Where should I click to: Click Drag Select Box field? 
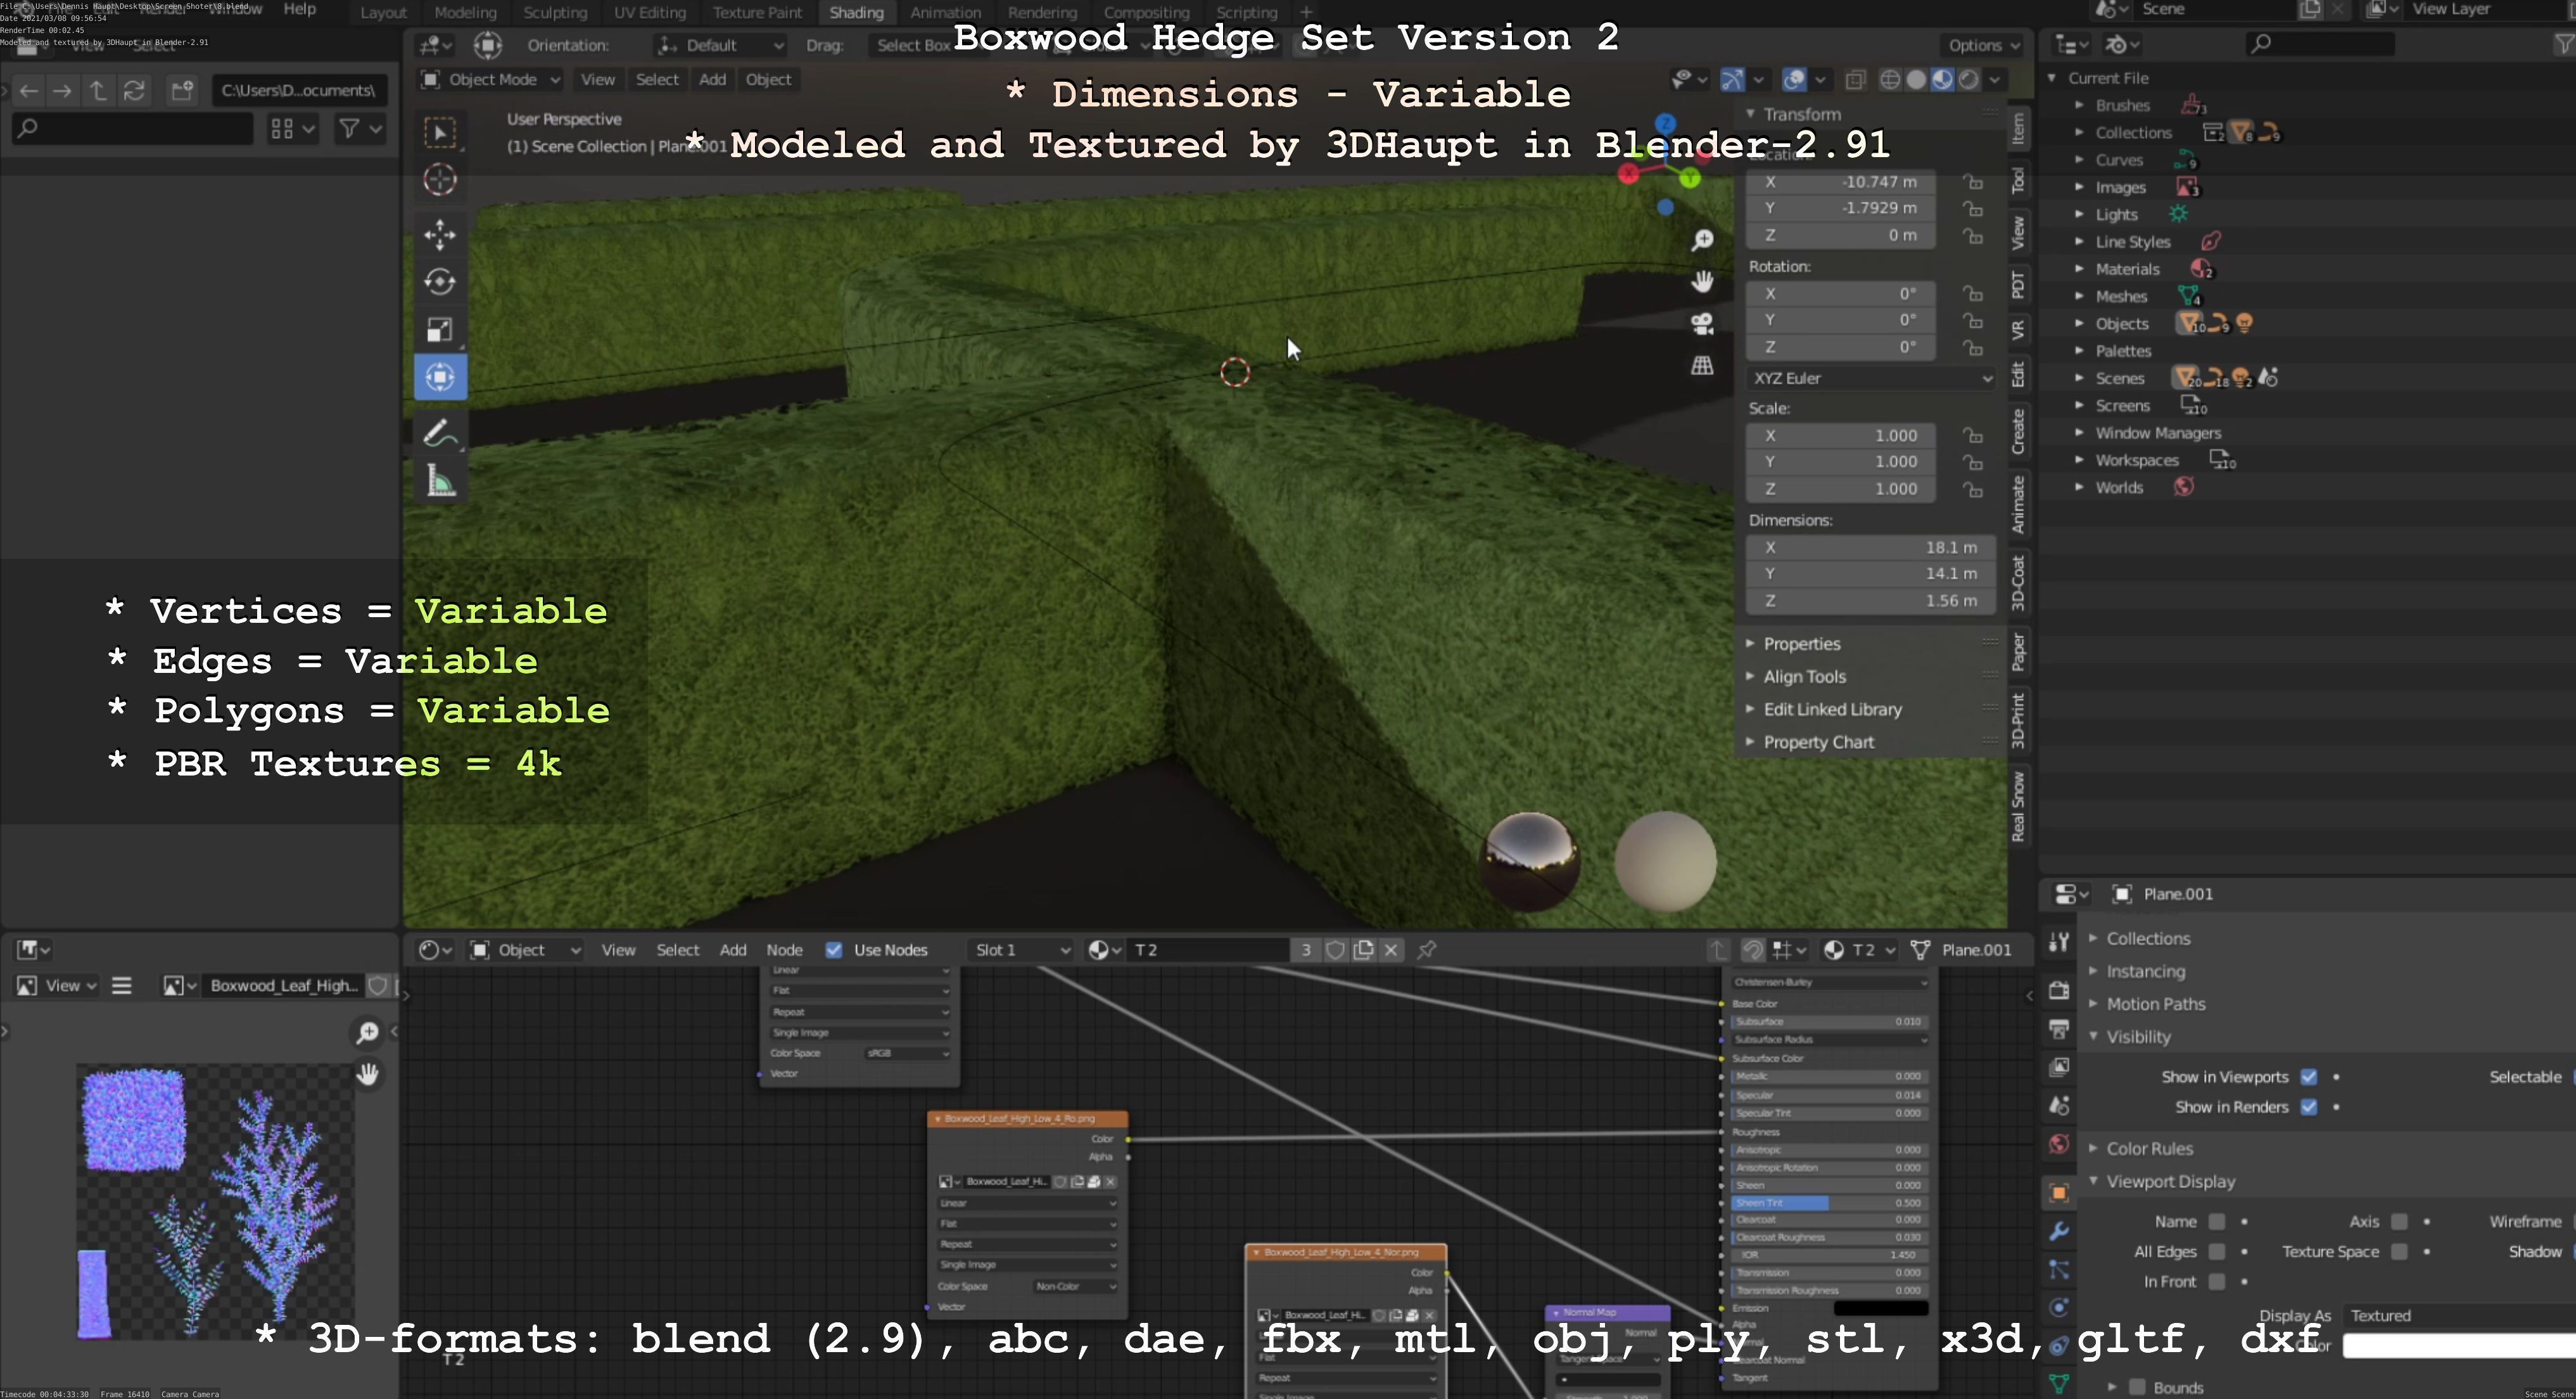pos(913,45)
